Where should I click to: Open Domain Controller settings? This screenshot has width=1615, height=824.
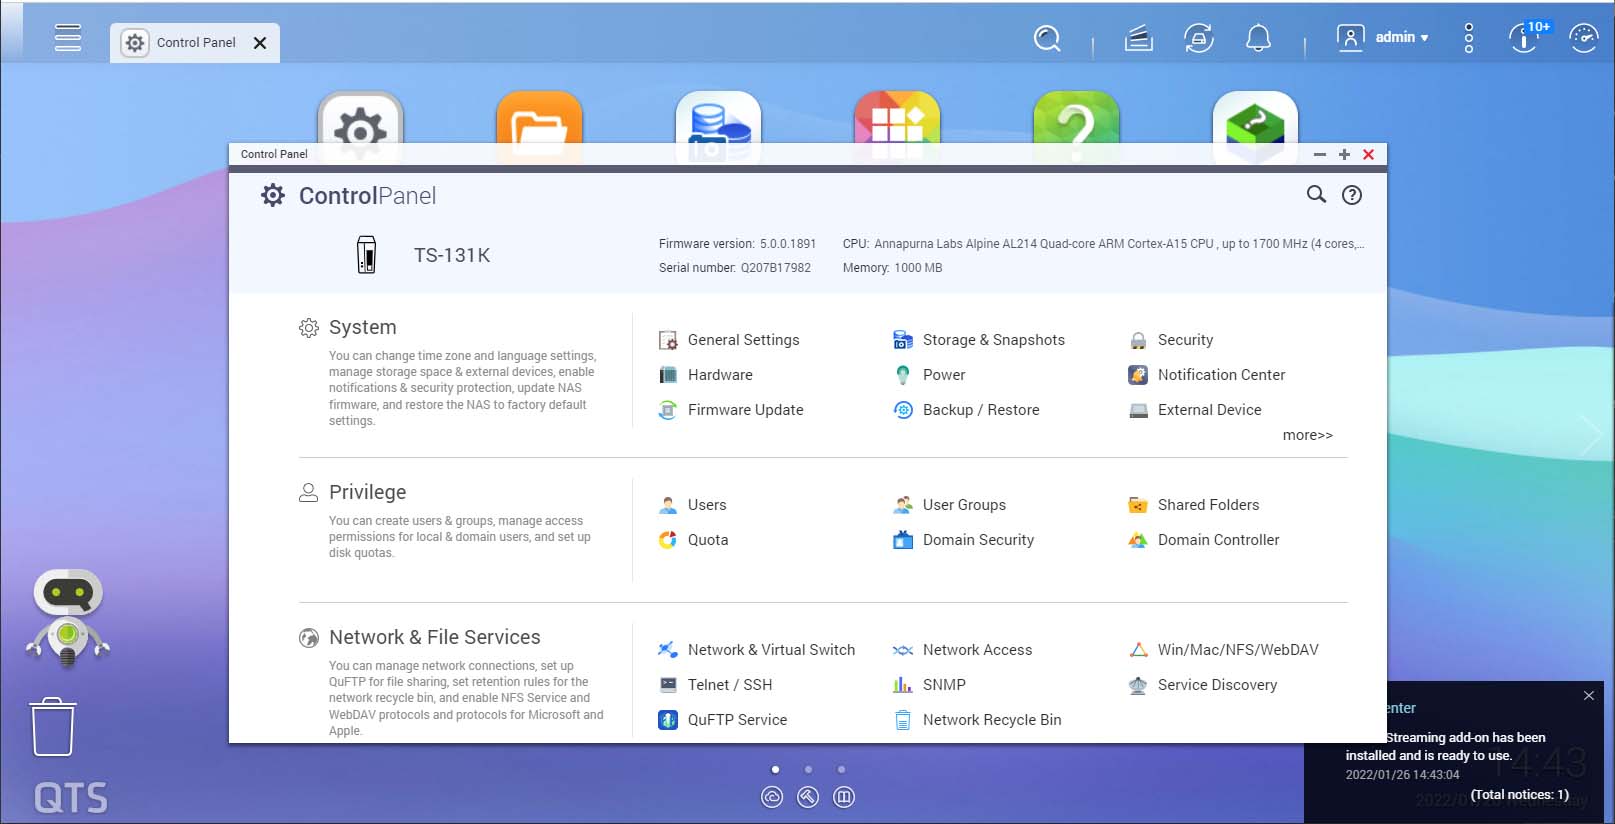click(1203, 540)
